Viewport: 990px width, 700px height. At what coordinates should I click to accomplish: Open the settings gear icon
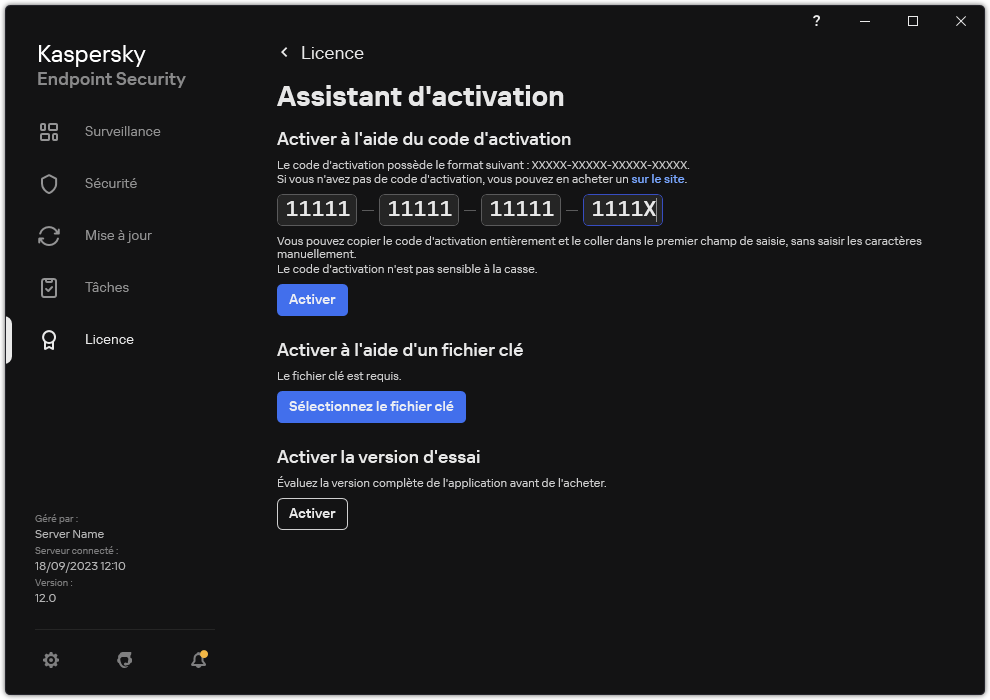[51, 660]
